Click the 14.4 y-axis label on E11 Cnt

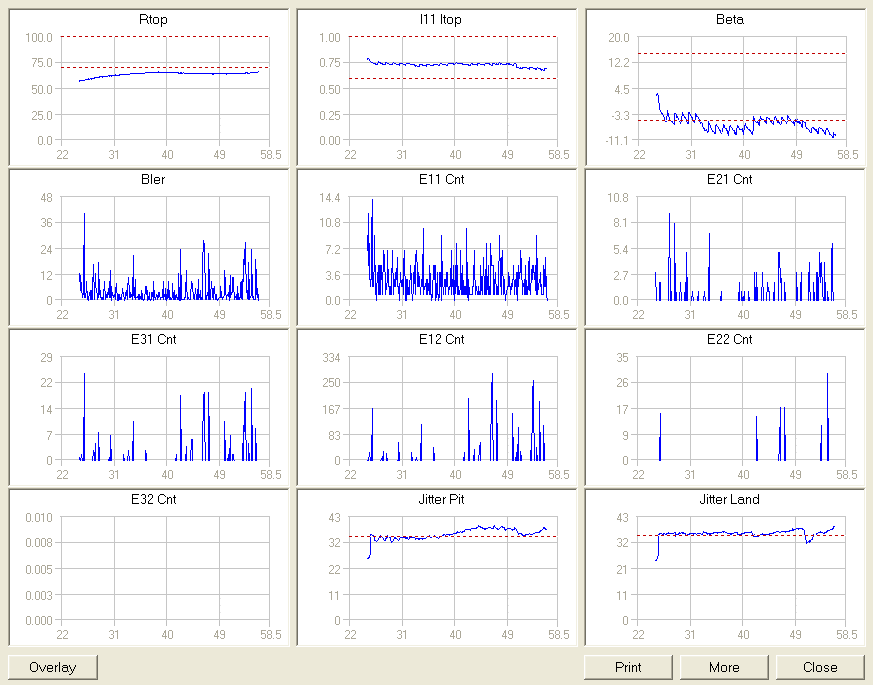click(x=332, y=197)
